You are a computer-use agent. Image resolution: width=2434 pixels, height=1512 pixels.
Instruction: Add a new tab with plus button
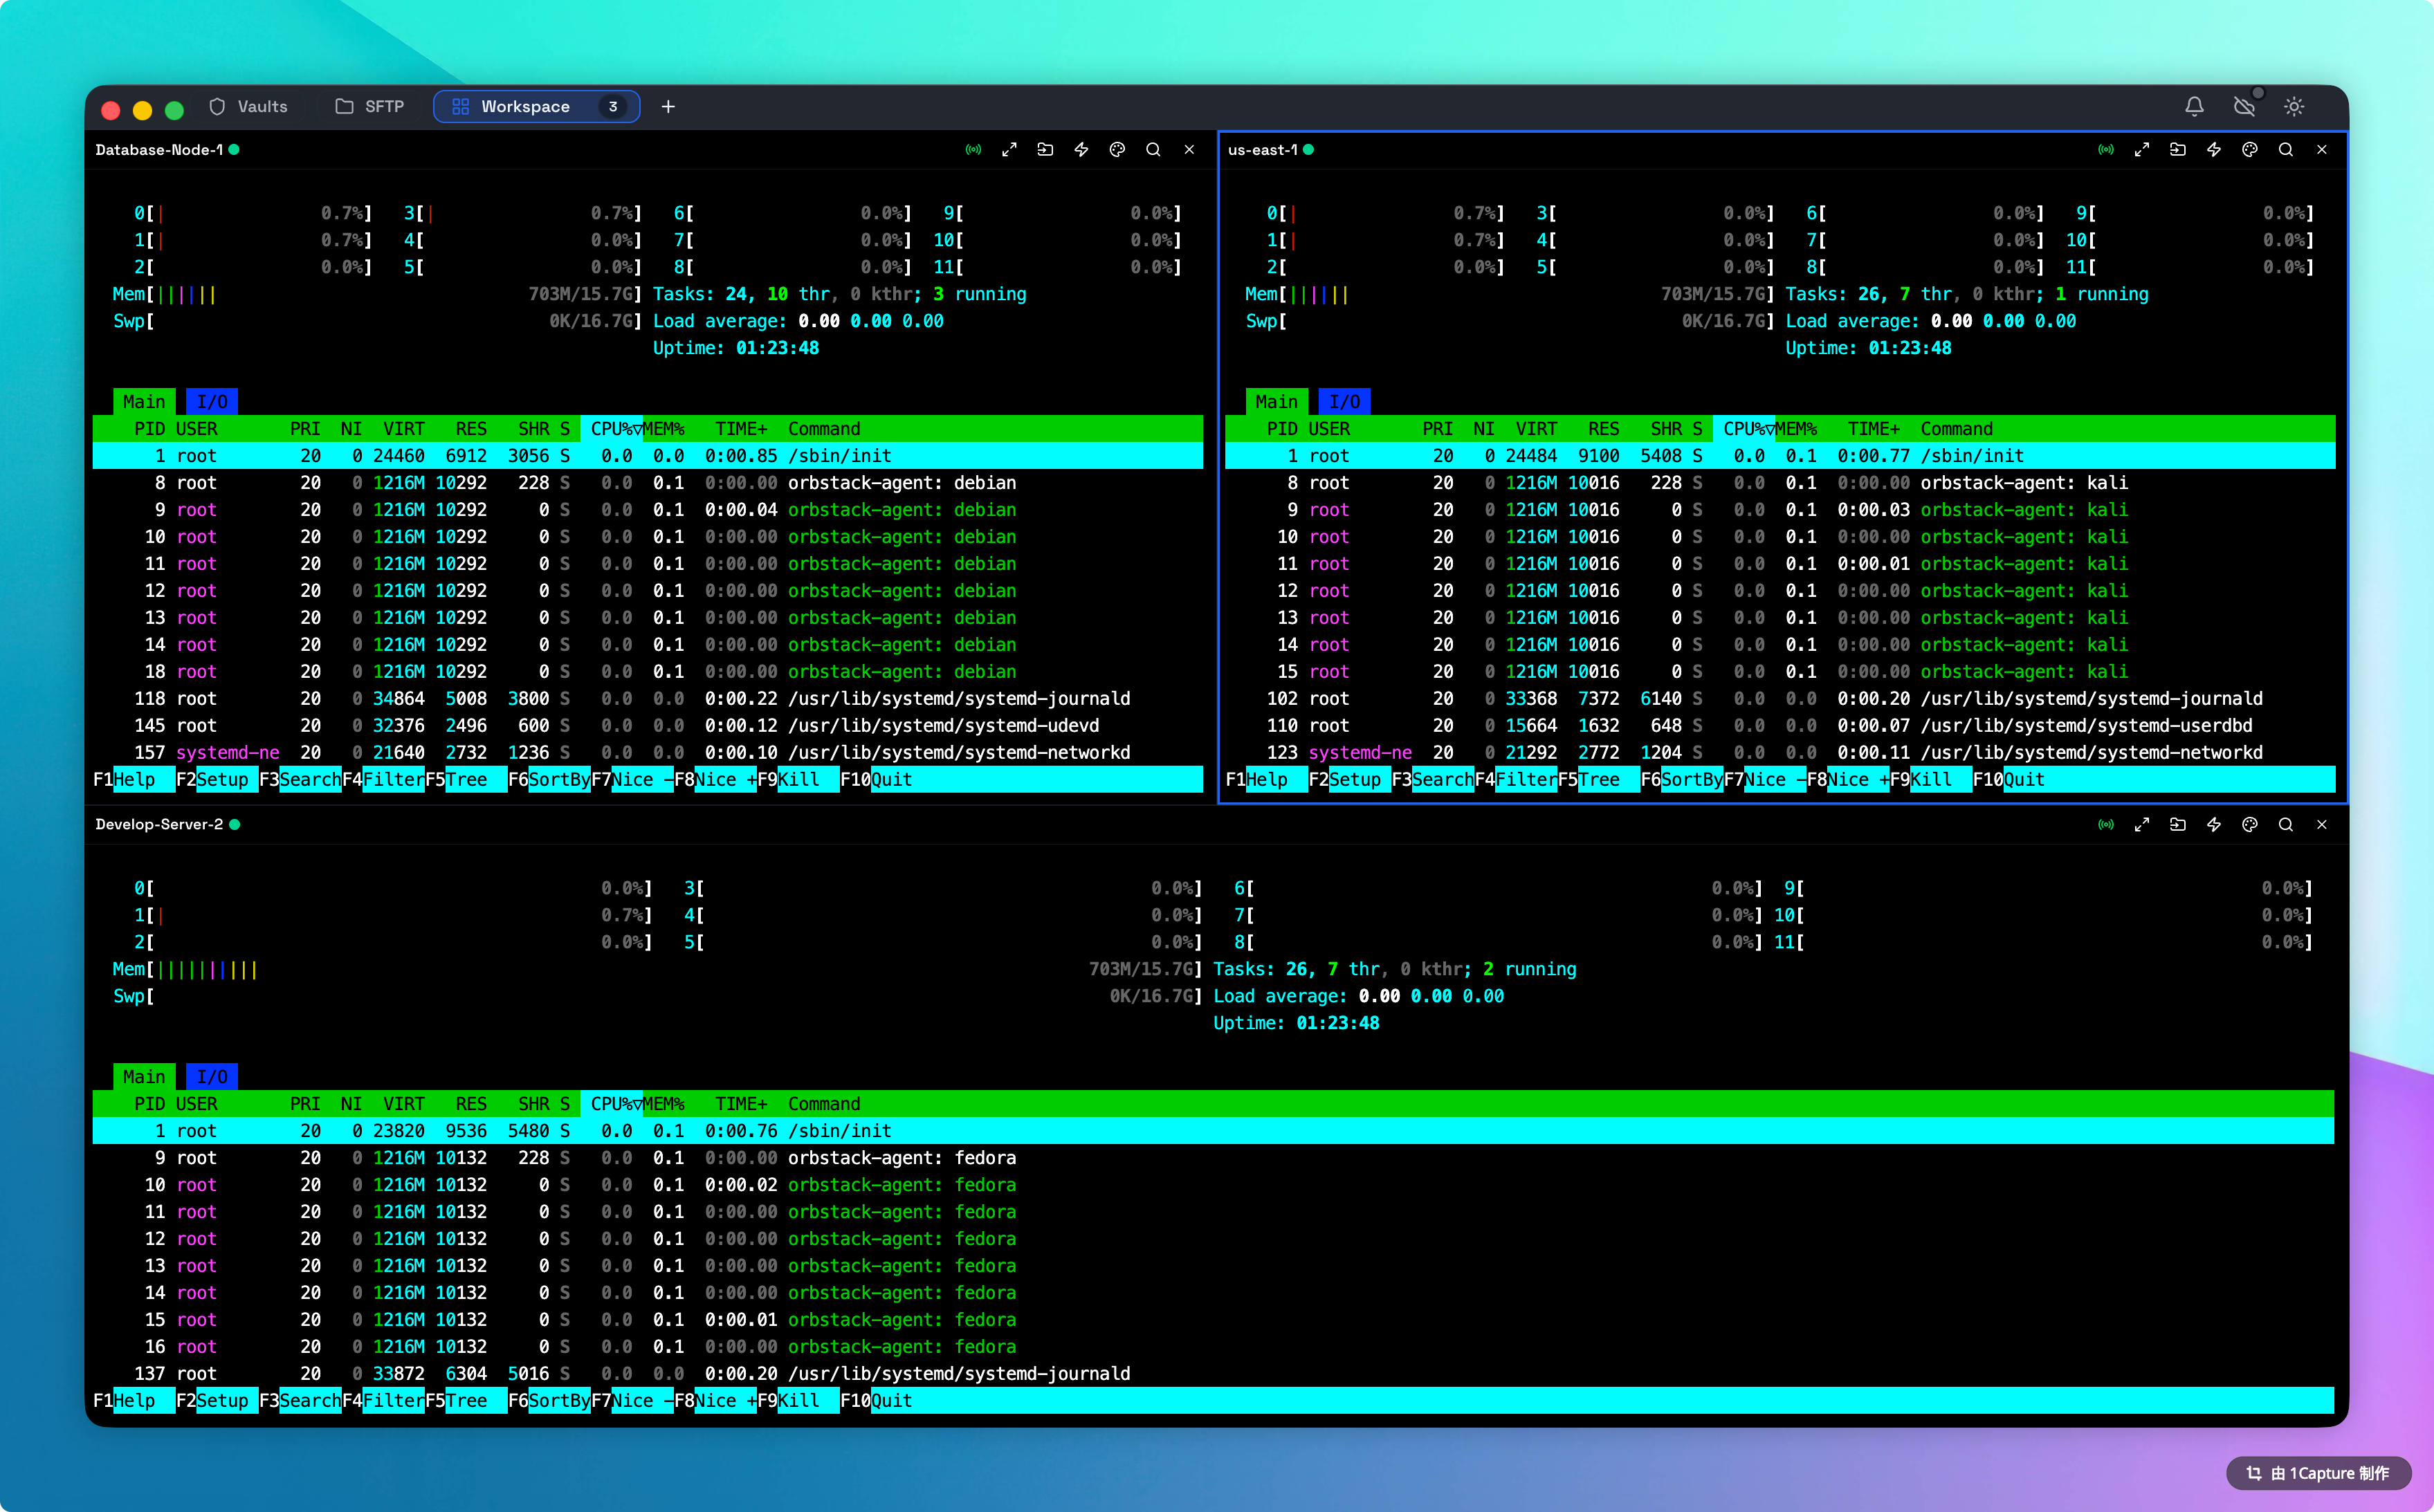[668, 107]
